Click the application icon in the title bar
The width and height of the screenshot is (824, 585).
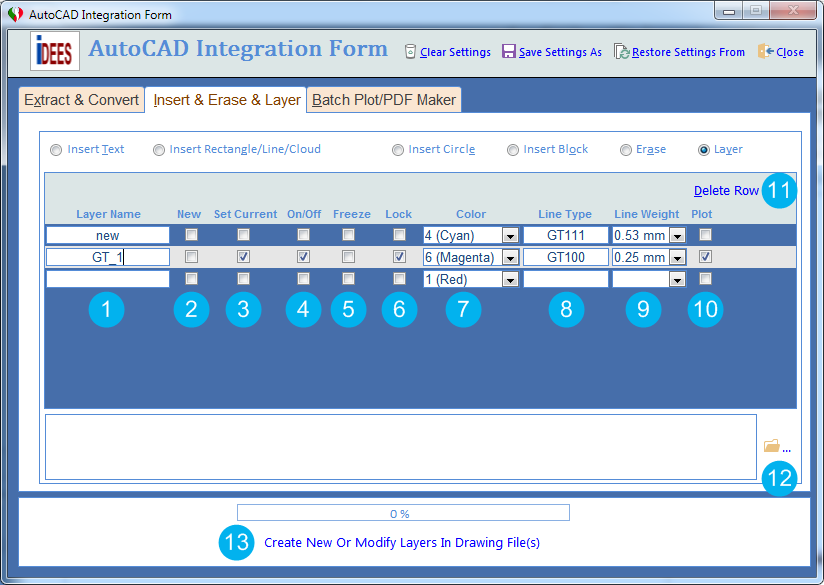tap(15, 14)
